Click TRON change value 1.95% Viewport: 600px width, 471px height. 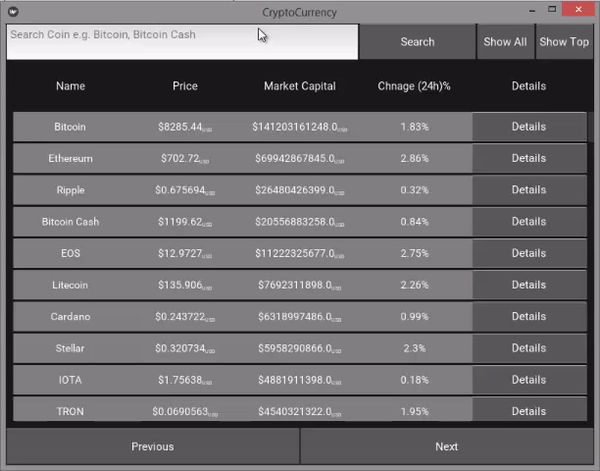pyautogui.click(x=414, y=411)
